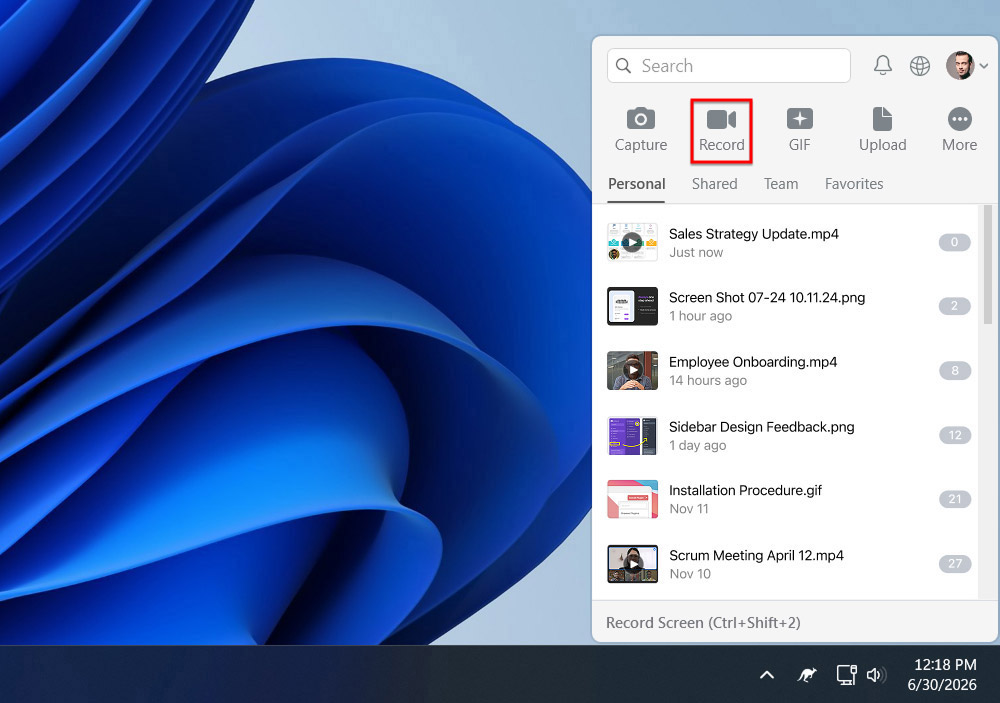This screenshot has height=703, width=1000.
Task: Show hidden icons in system tray
Action: 767,674
